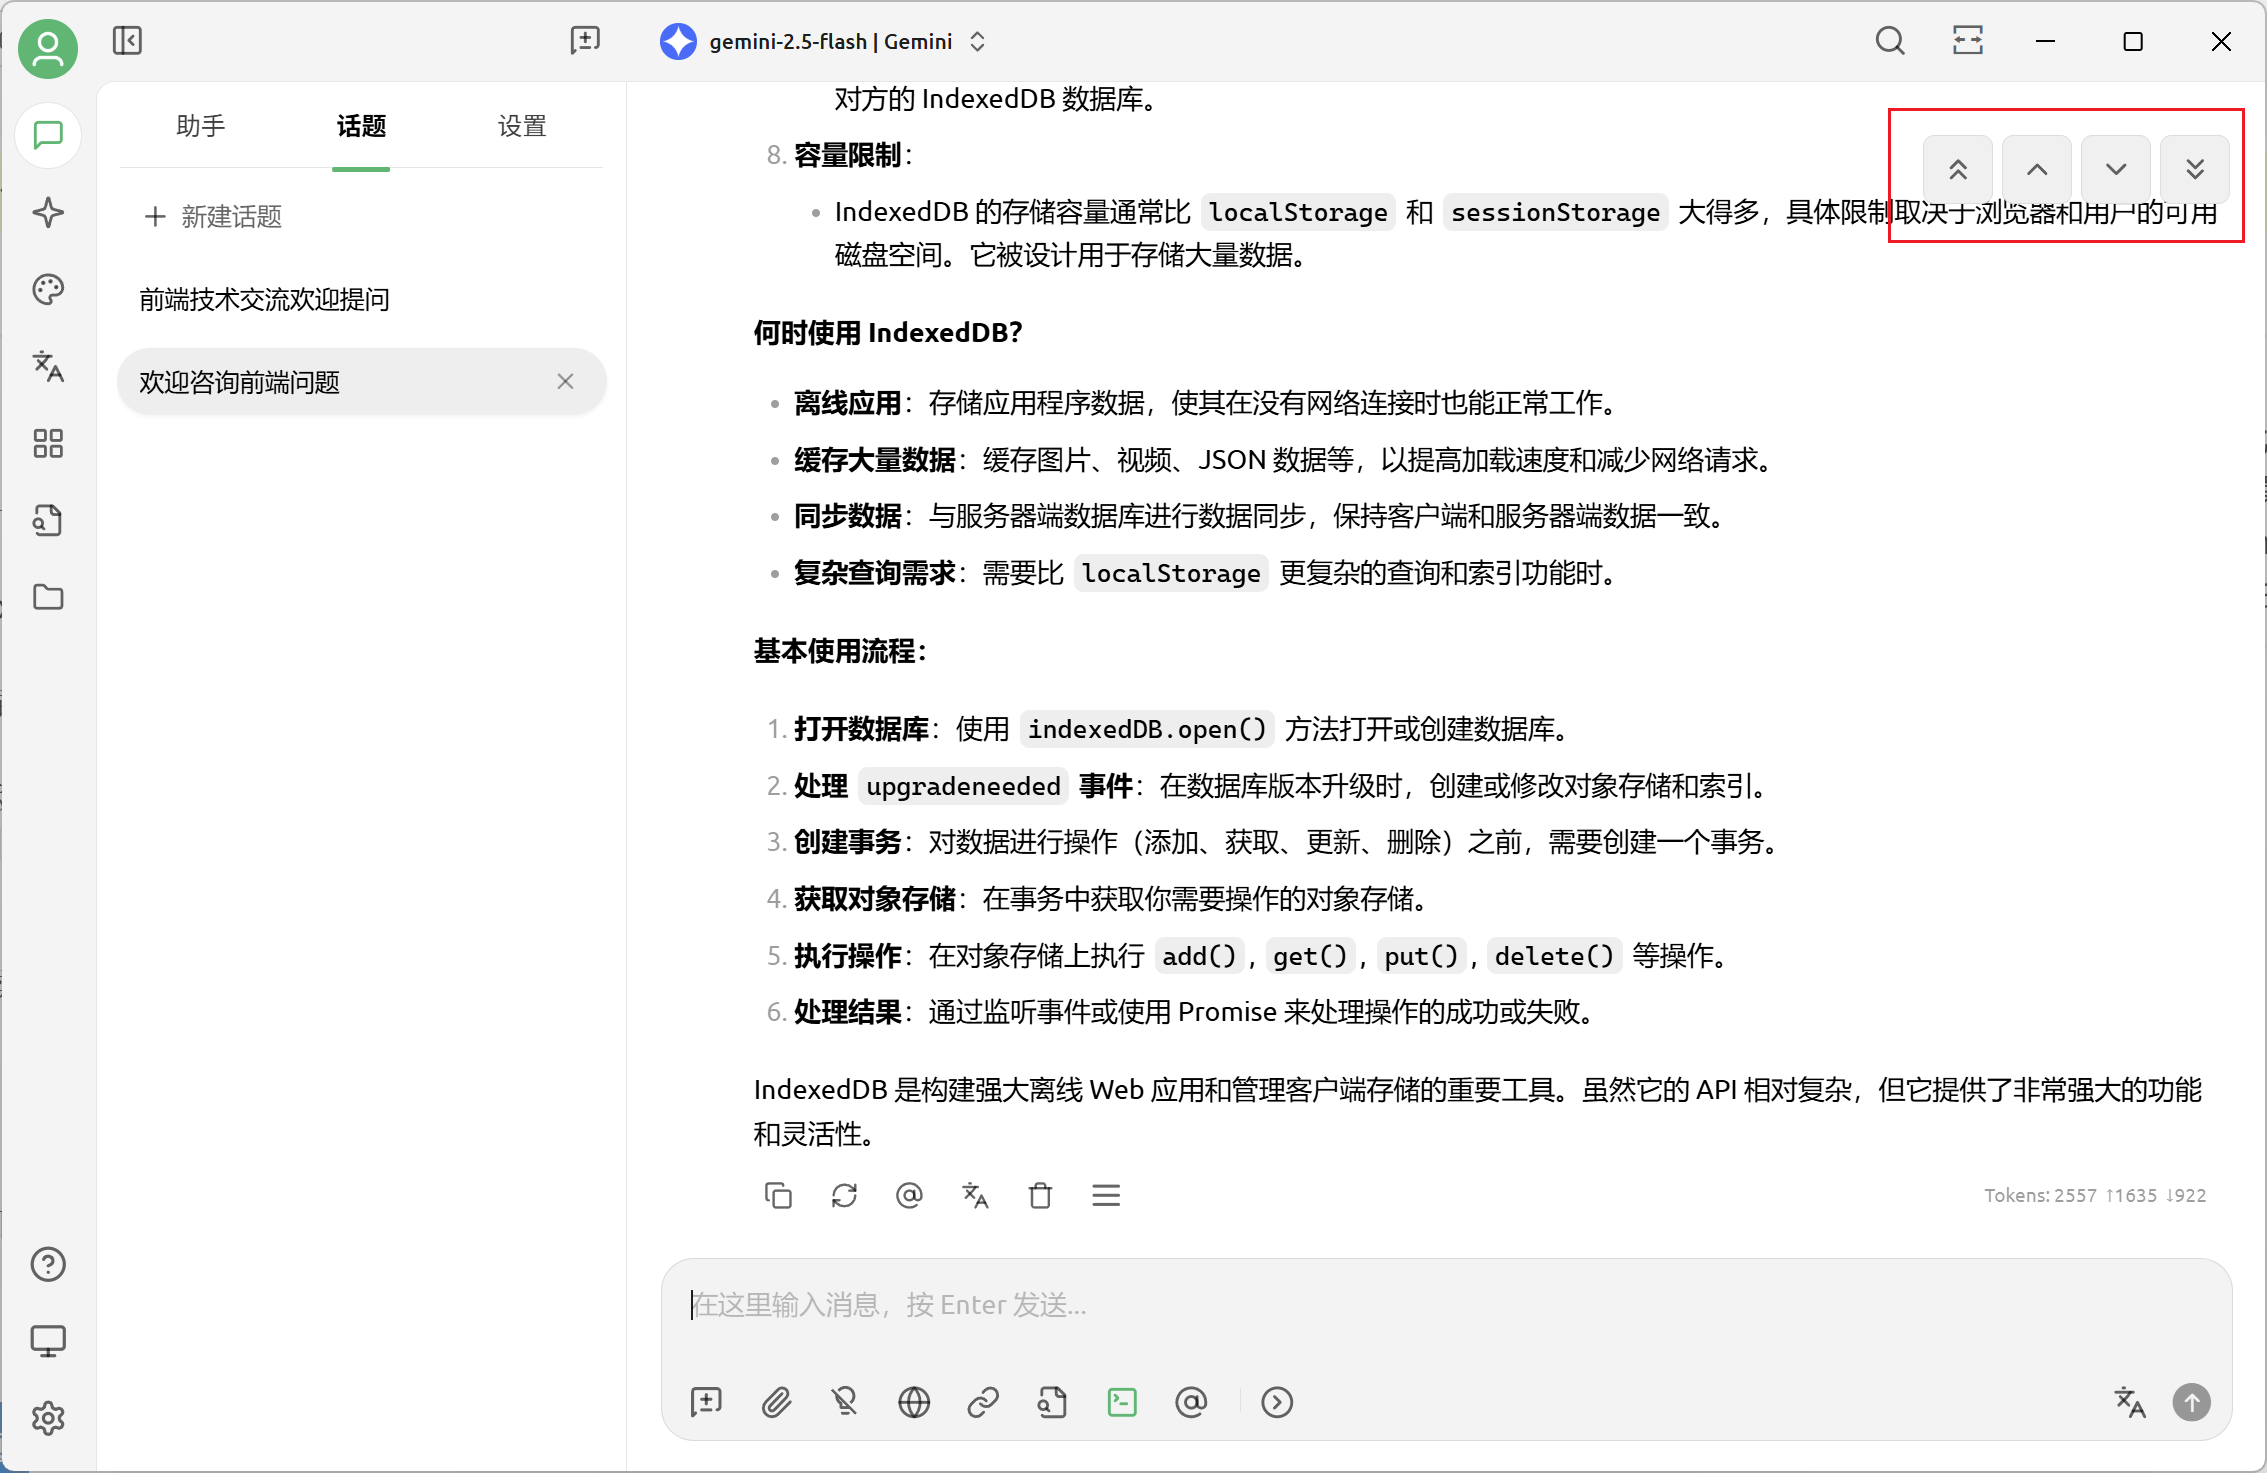Open the translate page from sidebar

coord(48,367)
